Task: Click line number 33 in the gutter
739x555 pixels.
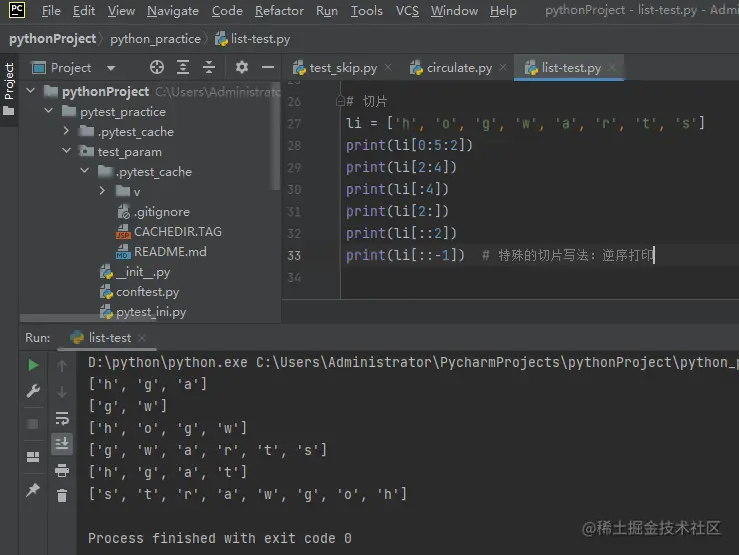Action: [x=294, y=255]
